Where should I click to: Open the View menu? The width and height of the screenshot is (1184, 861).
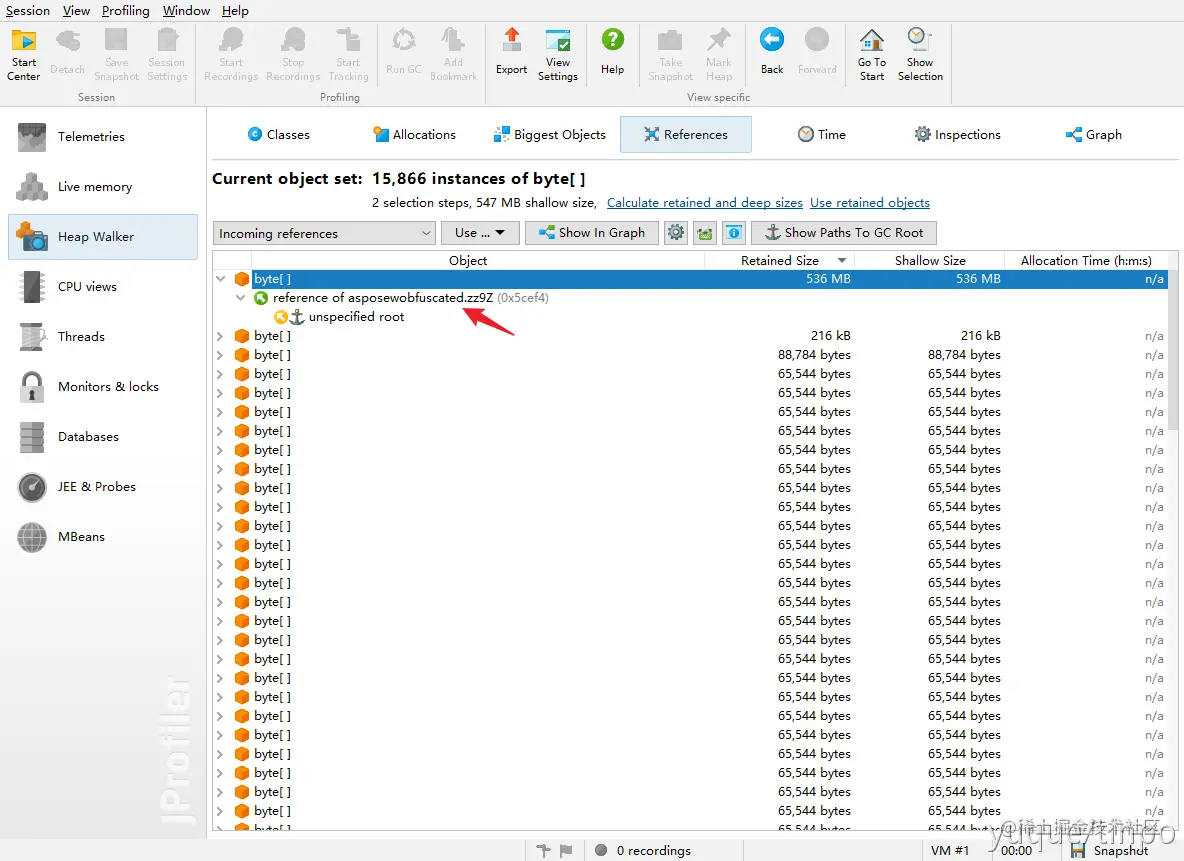tap(76, 11)
